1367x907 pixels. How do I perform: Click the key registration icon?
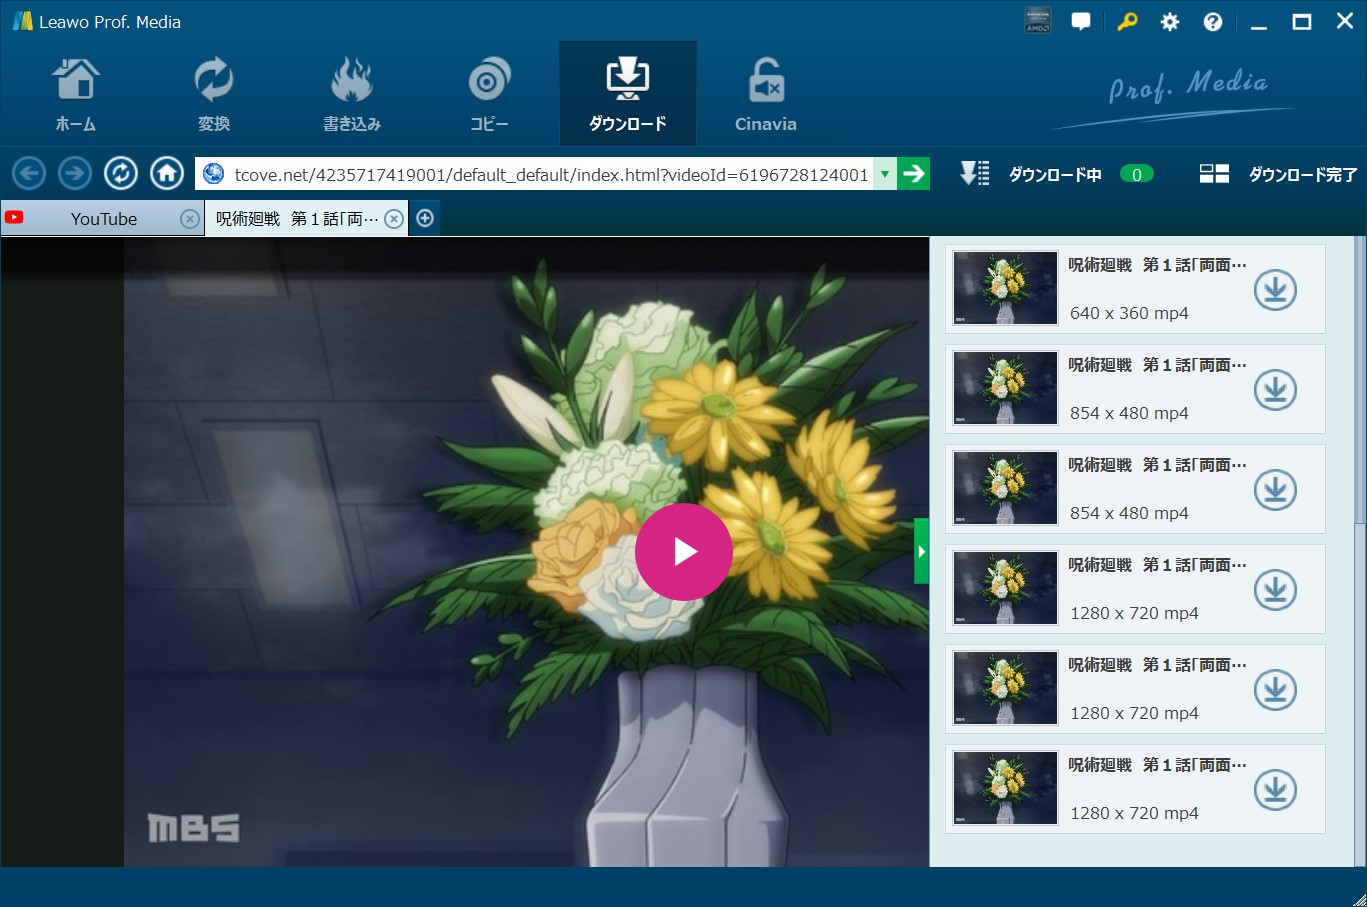click(x=1127, y=21)
